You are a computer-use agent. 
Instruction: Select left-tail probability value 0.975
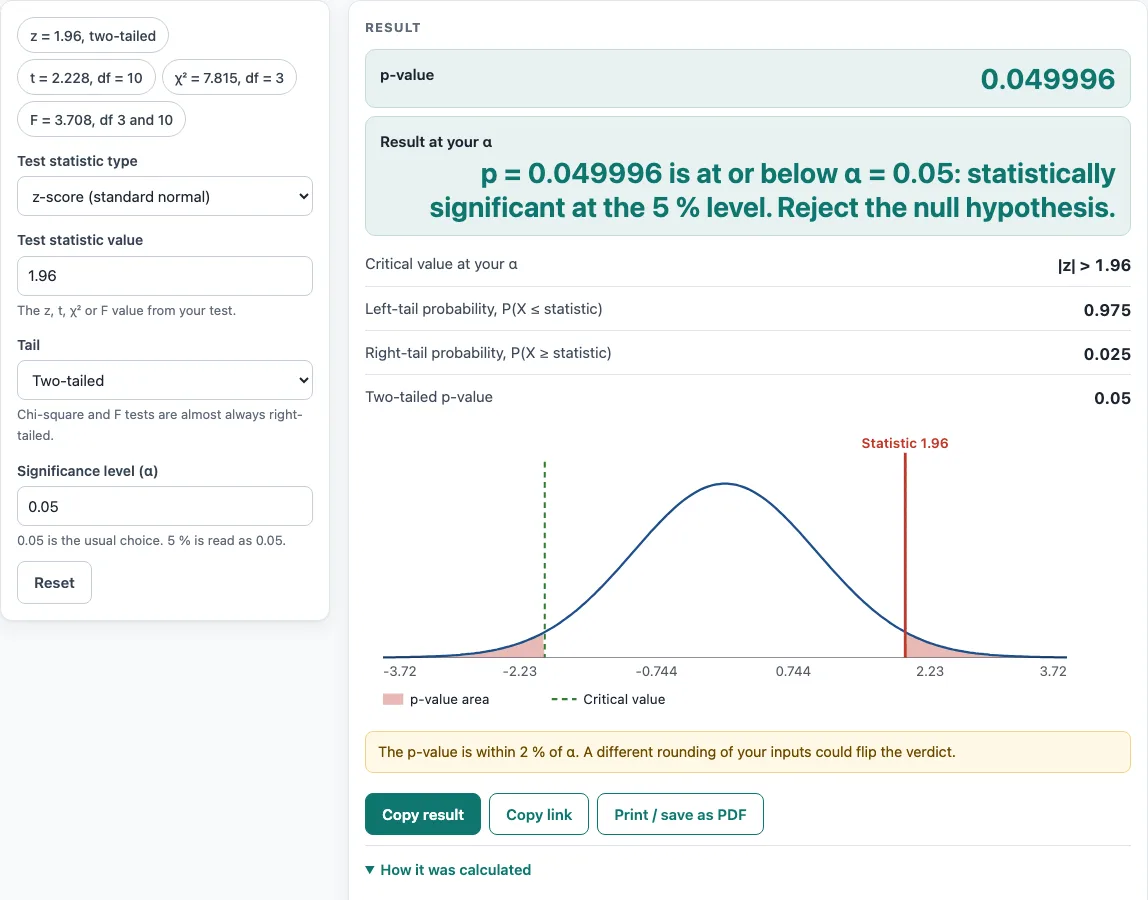click(x=1107, y=310)
